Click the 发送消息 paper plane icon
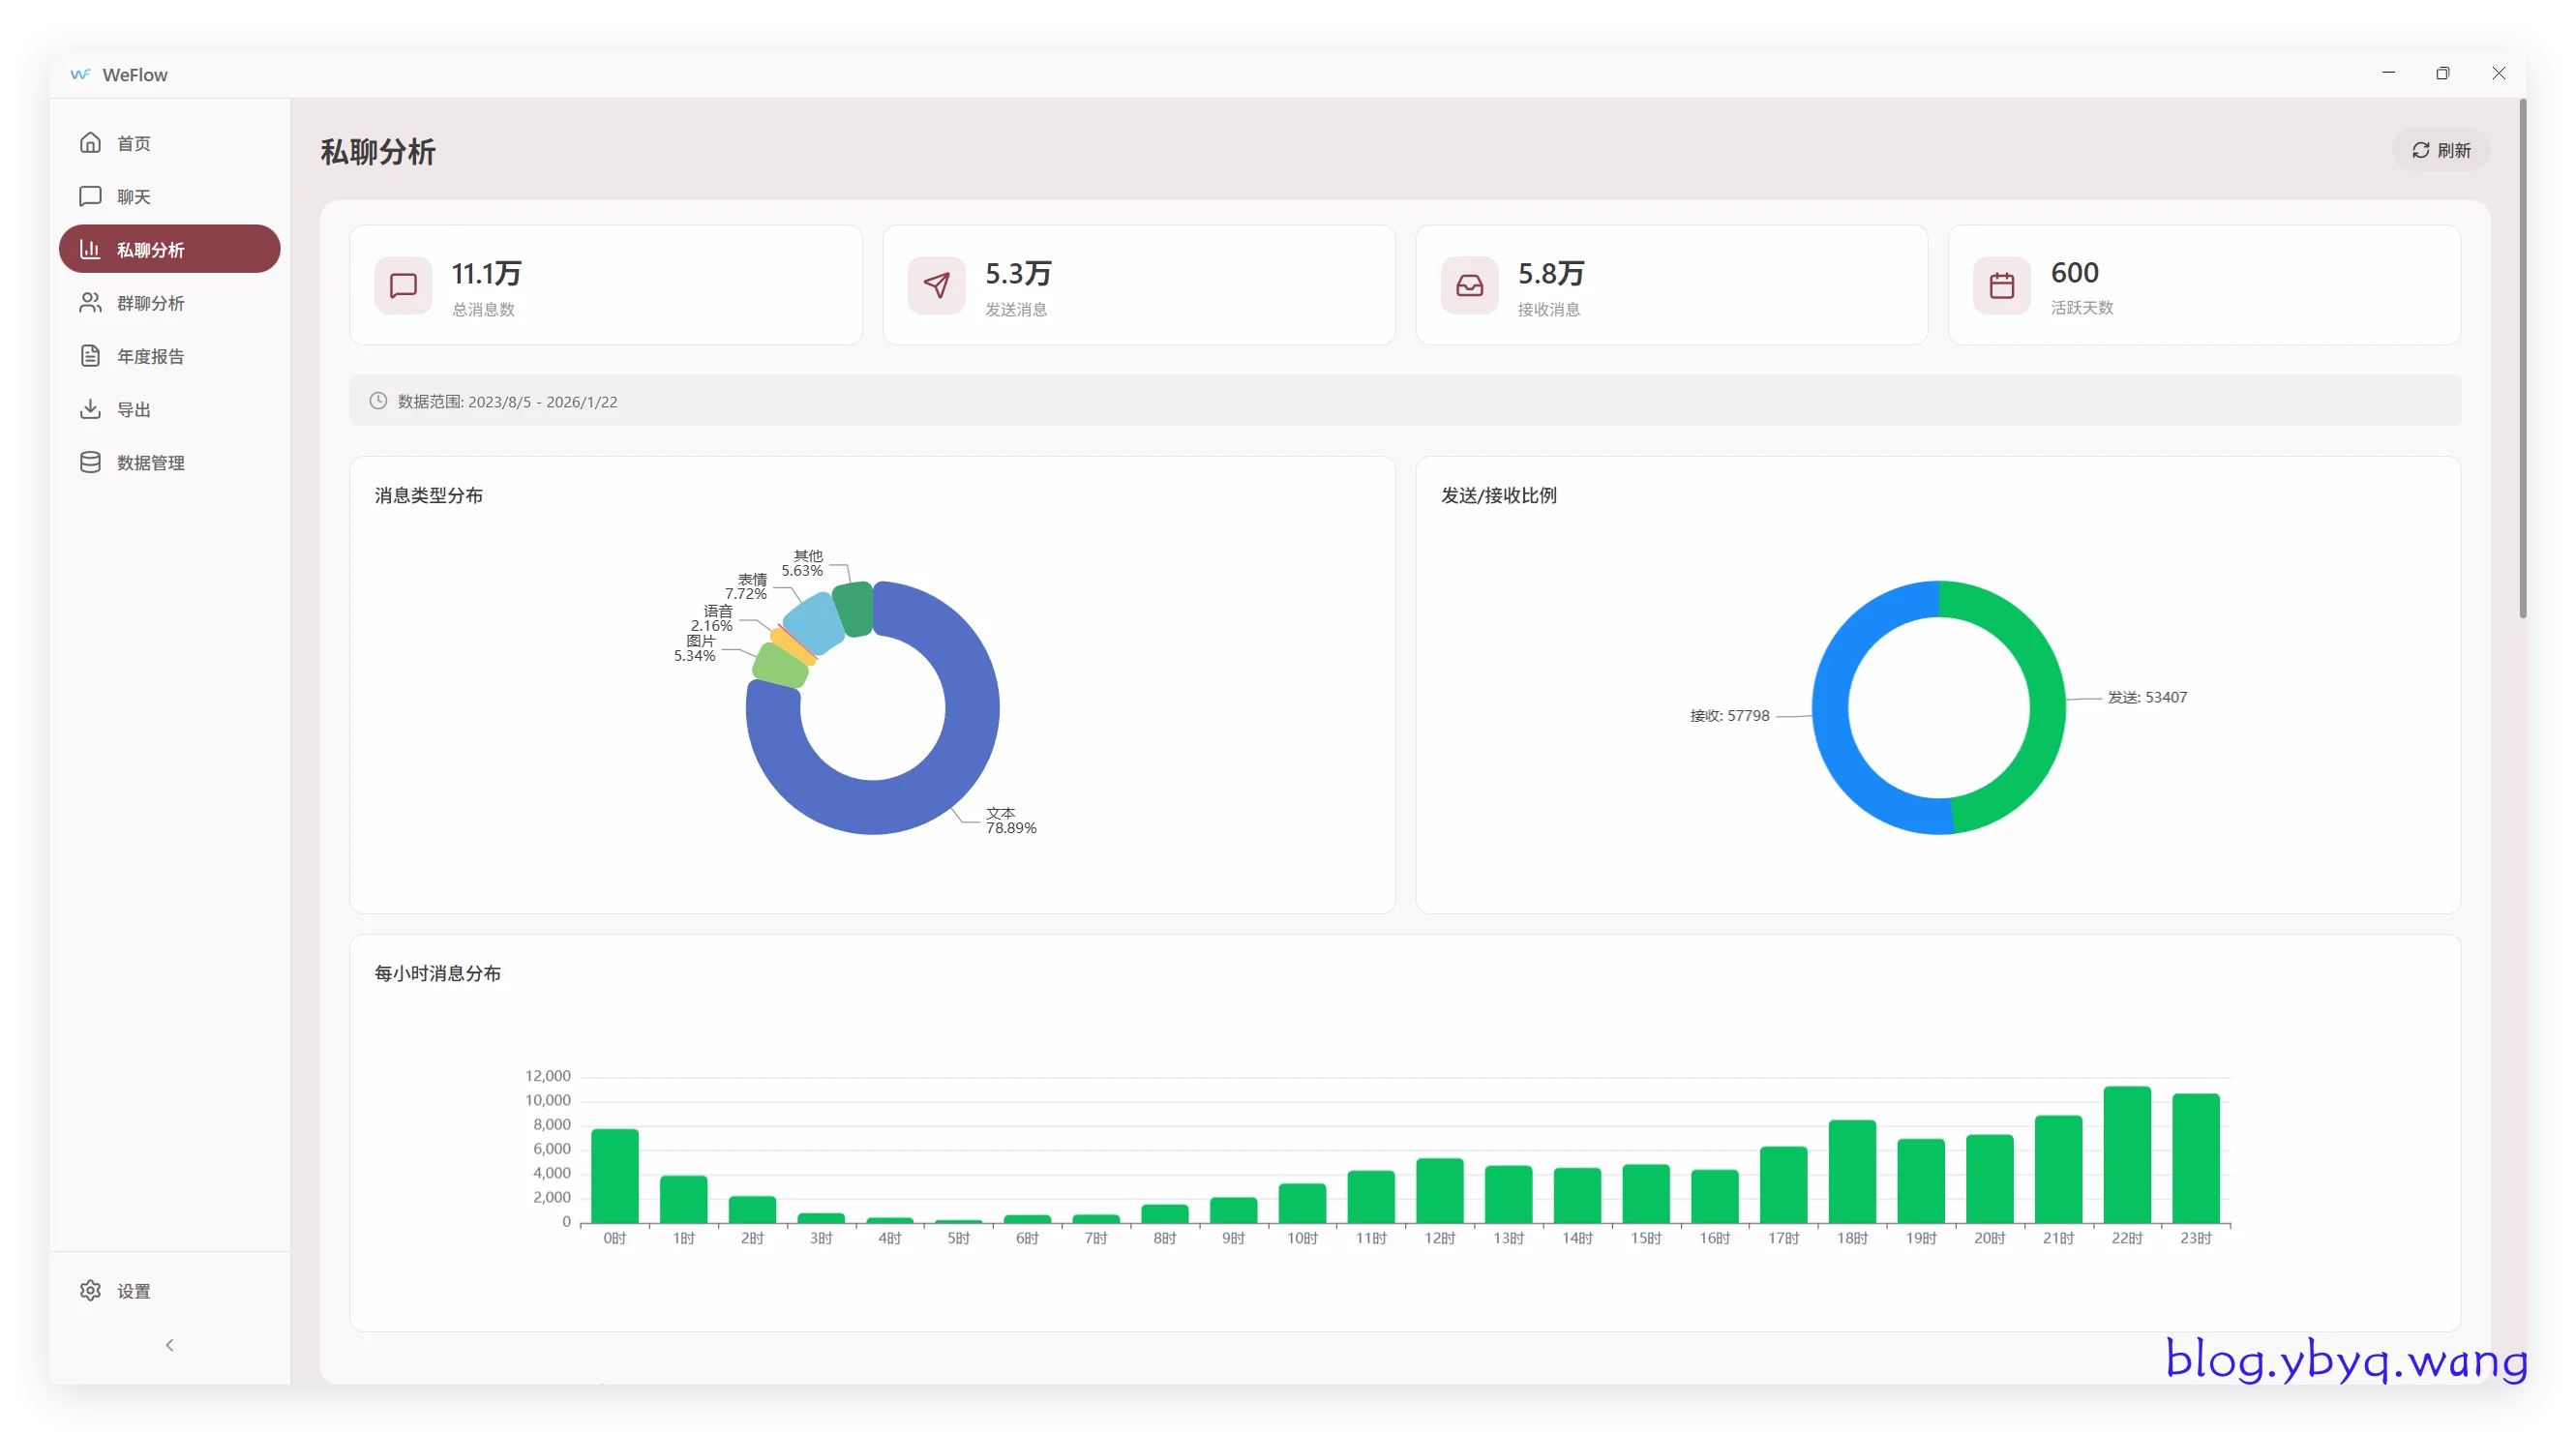The width and height of the screenshot is (2576, 1434). click(936, 286)
